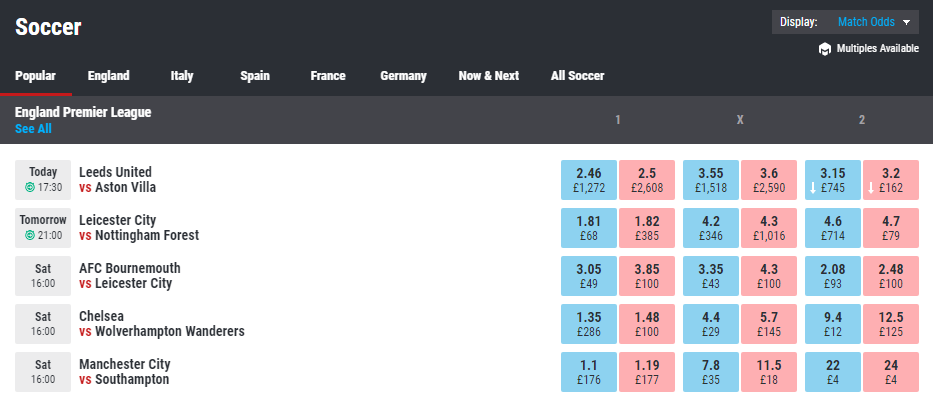
Task: Switch to the Italy tab
Action: (181, 76)
